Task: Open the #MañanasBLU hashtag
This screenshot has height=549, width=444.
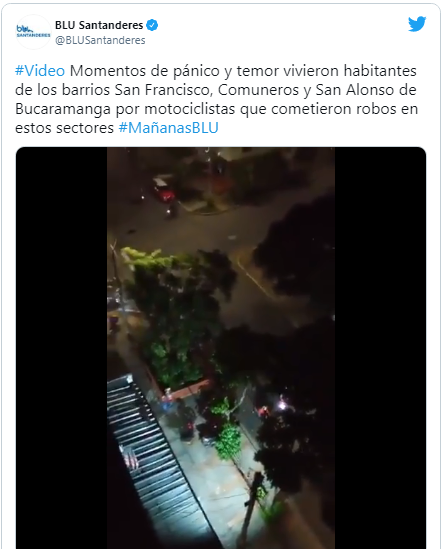Action: click(168, 128)
